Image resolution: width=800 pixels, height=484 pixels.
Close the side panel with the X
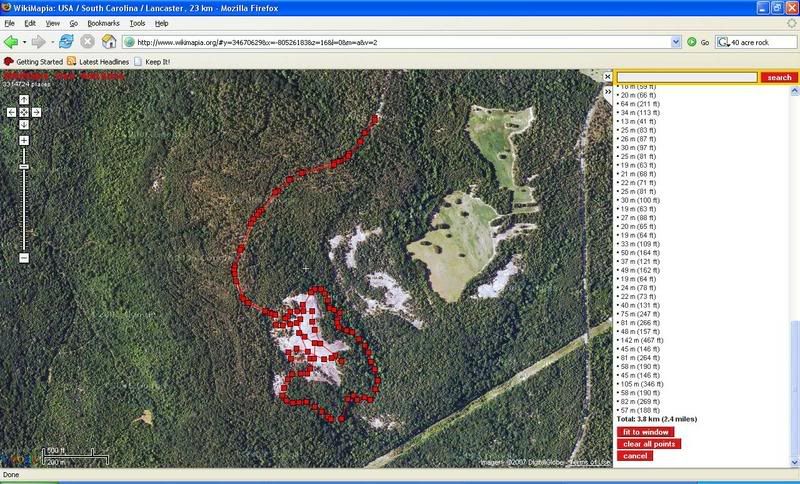pyautogui.click(x=608, y=76)
